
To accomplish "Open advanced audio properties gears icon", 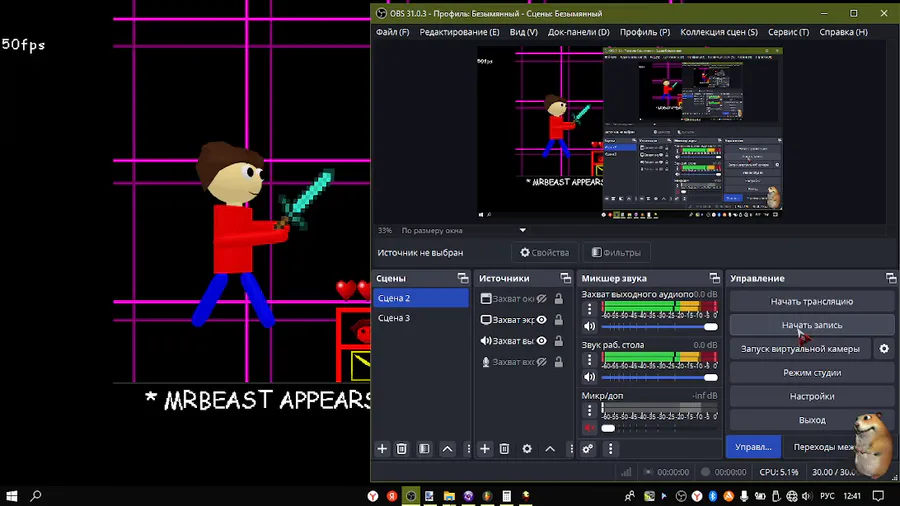I will (588, 449).
